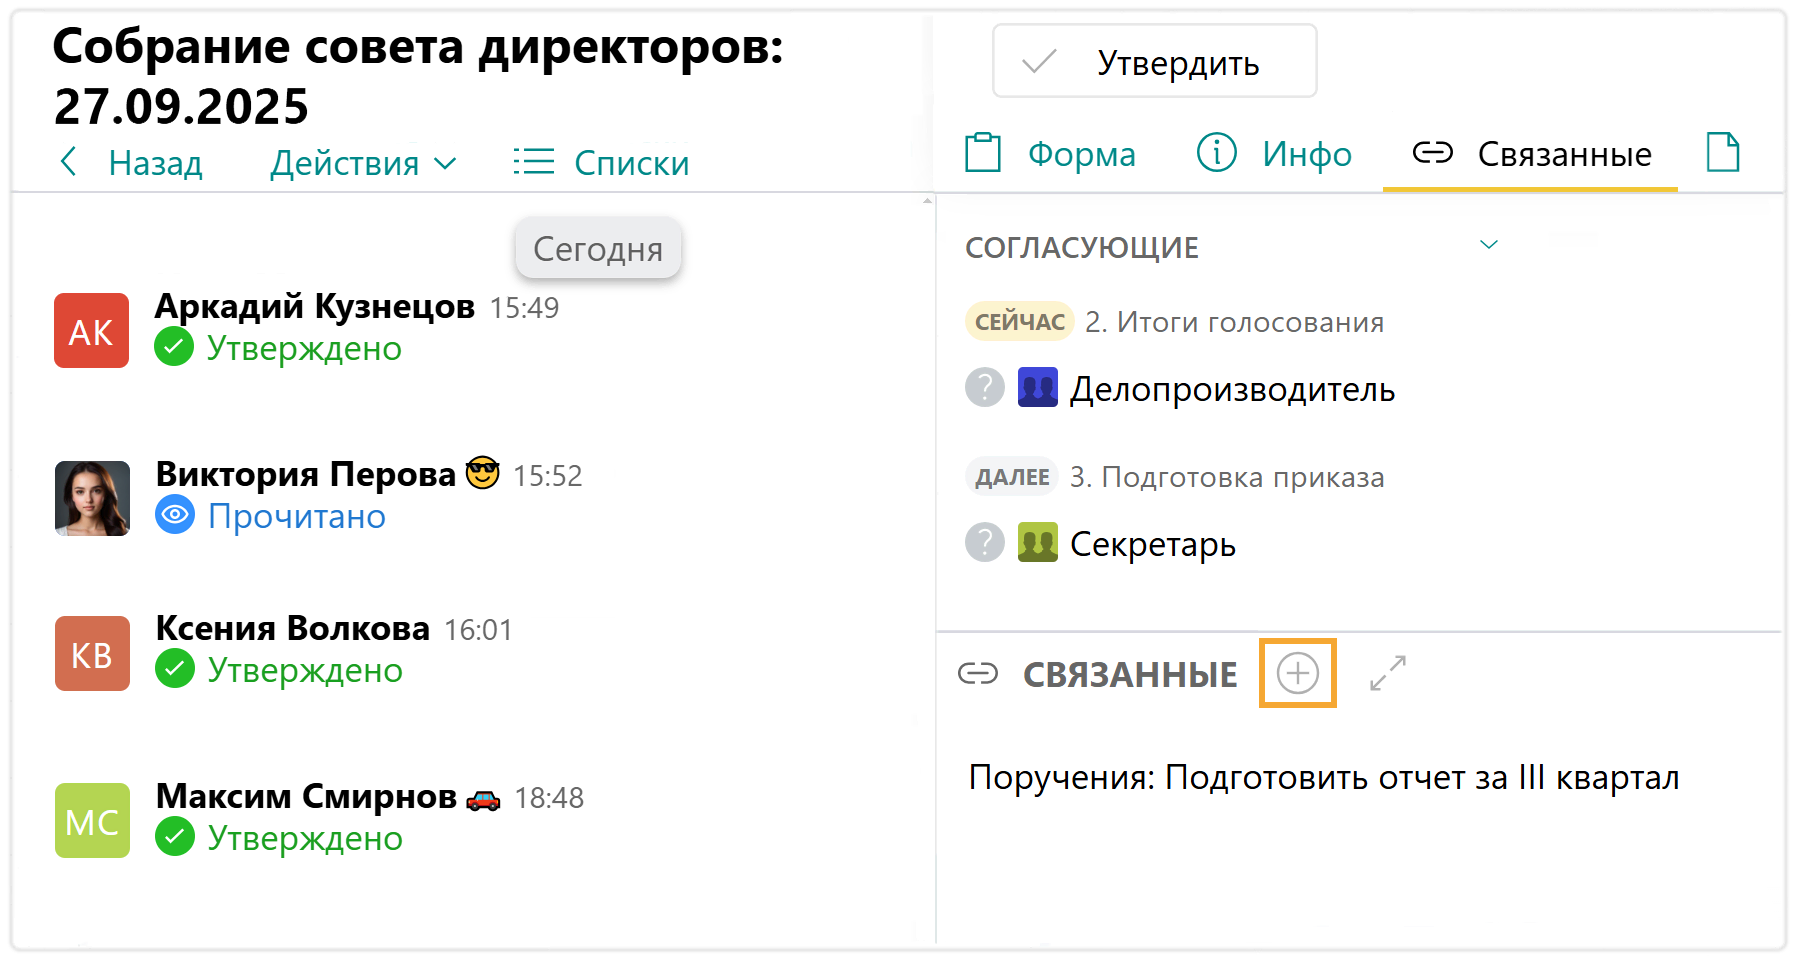Open the Списки menu
Viewport: 1800px width, 960px height.
(601, 163)
